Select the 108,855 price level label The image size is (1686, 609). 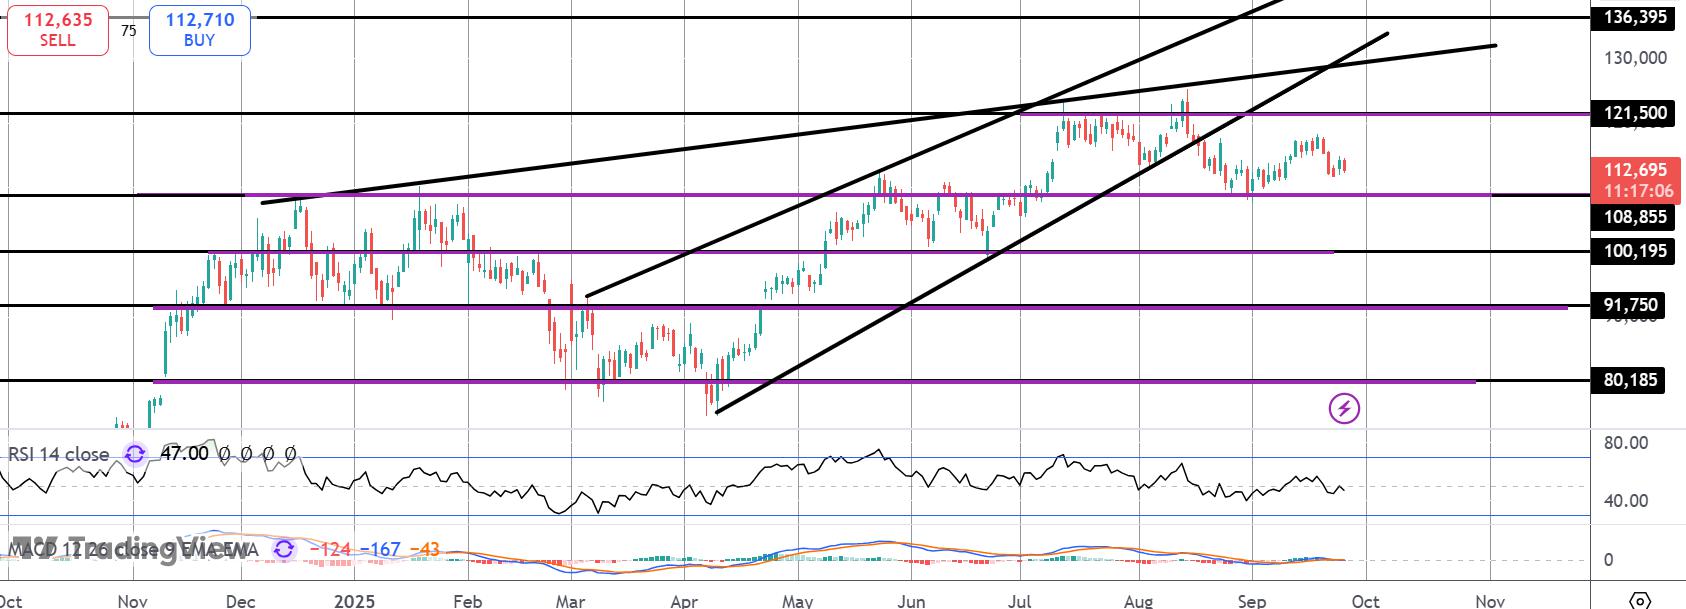[x=1635, y=217]
